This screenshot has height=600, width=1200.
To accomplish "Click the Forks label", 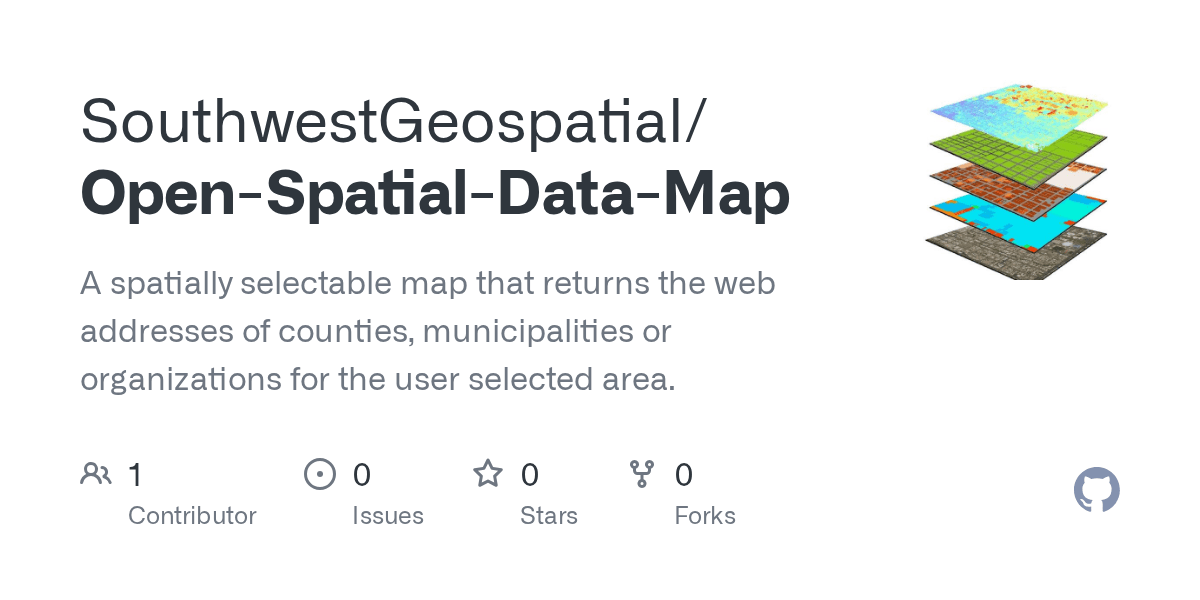I will (x=704, y=516).
